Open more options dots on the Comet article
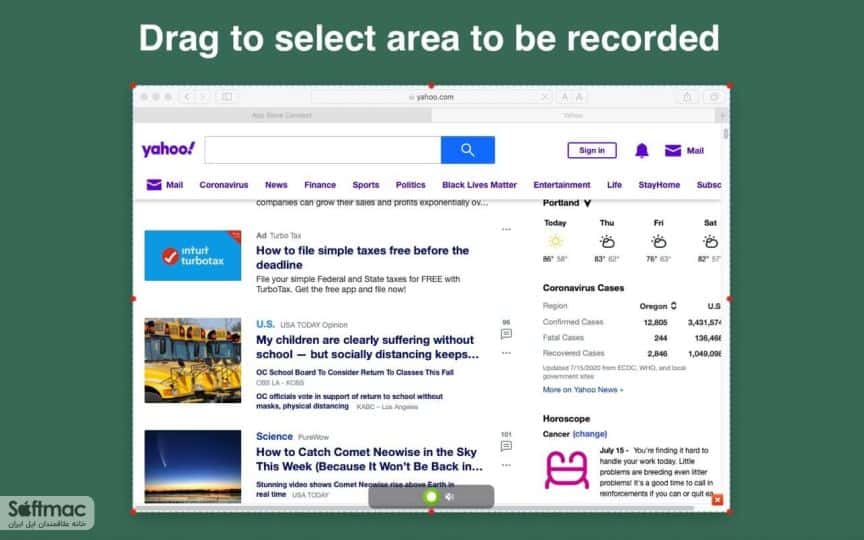The image size is (864, 540). coord(506,465)
